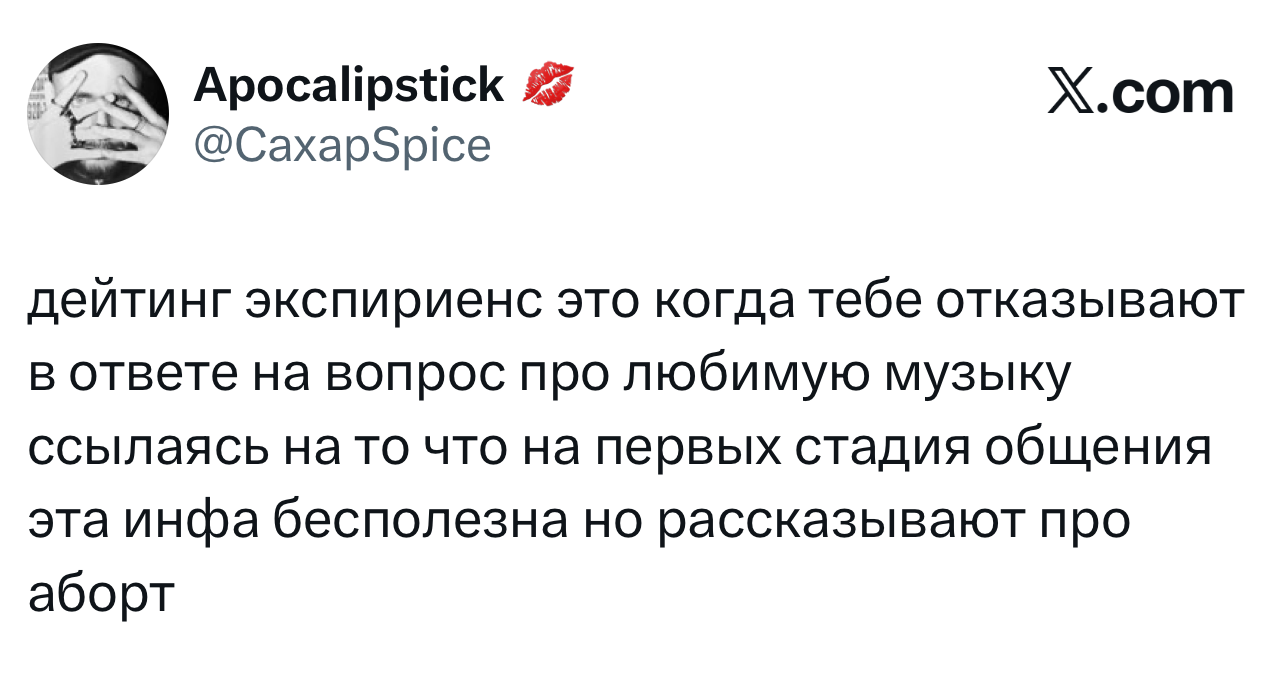
Task: Click the word "отказывают" in first line
Action: tap(1089, 302)
